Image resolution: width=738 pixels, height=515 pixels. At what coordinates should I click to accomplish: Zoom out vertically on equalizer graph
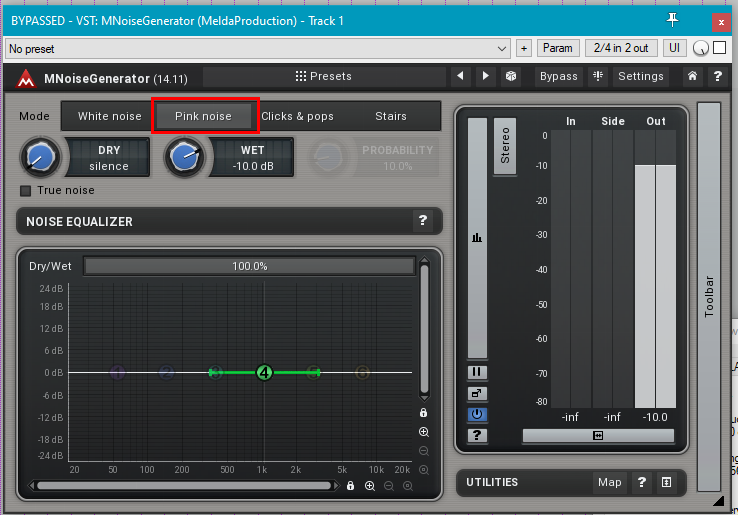pyautogui.click(x=424, y=451)
